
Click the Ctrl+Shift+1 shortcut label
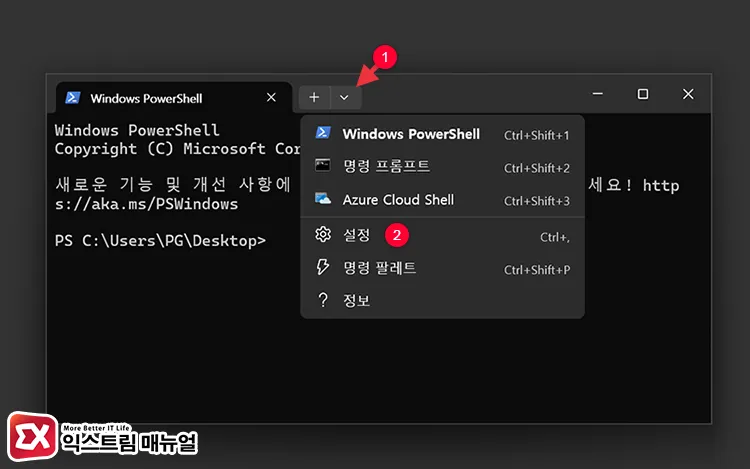click(x=537, y=135)
